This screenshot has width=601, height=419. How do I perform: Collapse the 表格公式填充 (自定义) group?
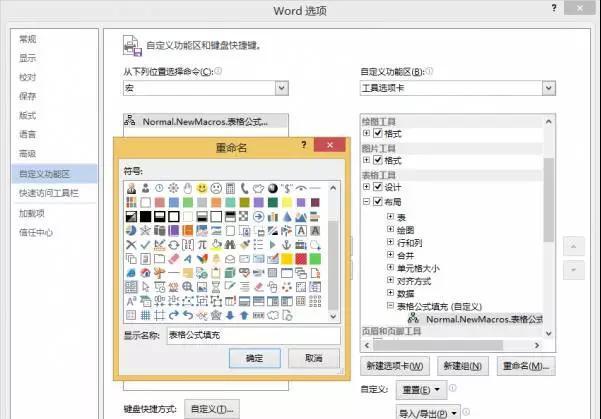tap(390, 306)
